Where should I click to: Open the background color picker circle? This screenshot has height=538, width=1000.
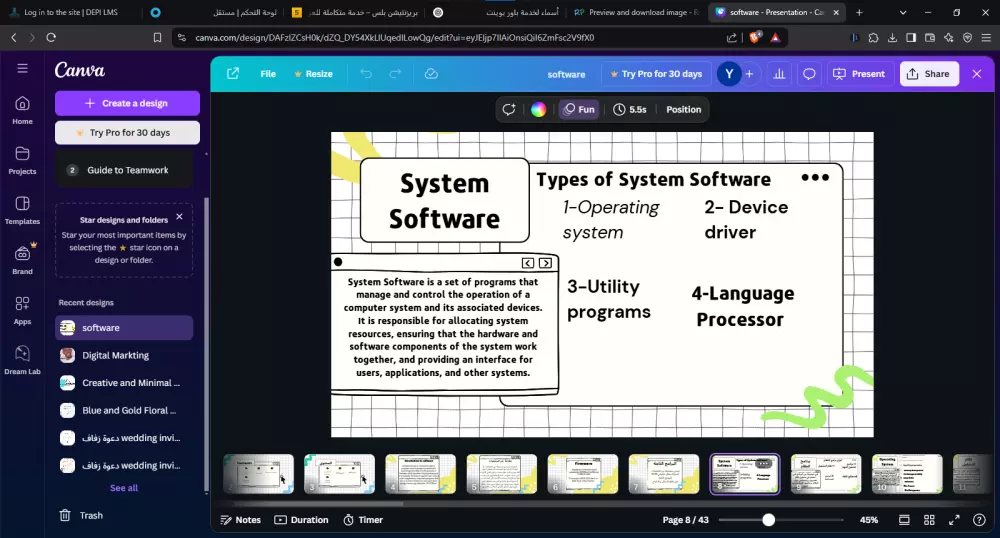(538, 110)
